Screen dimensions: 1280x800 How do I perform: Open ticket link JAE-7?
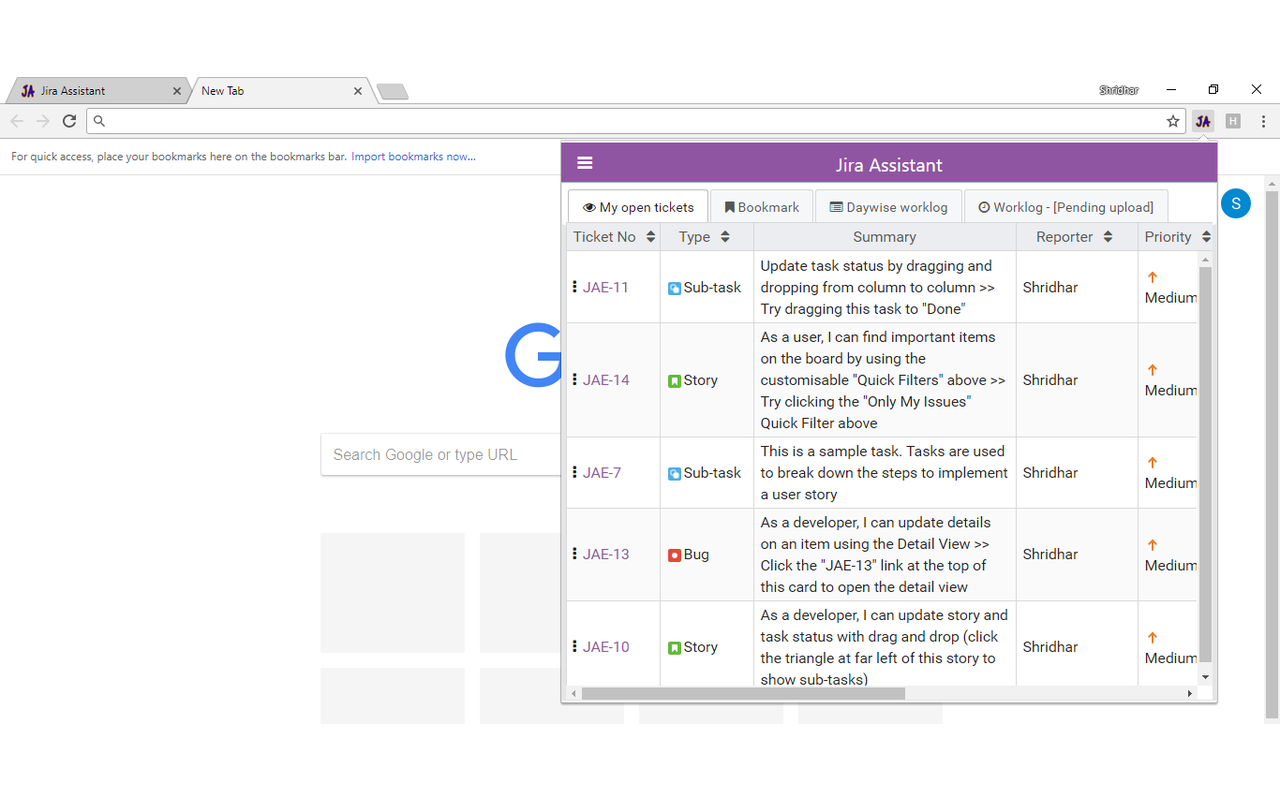[x=602, y=472]
